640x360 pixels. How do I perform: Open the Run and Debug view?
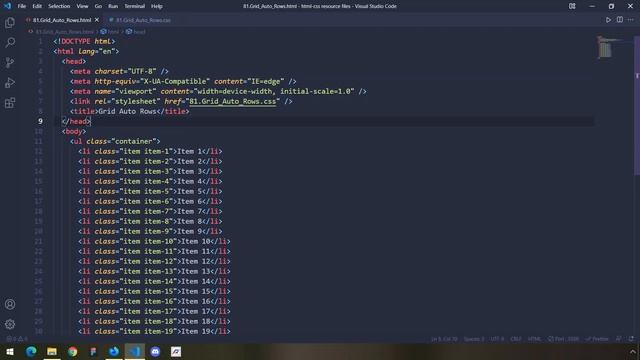[x=10, y=82]
